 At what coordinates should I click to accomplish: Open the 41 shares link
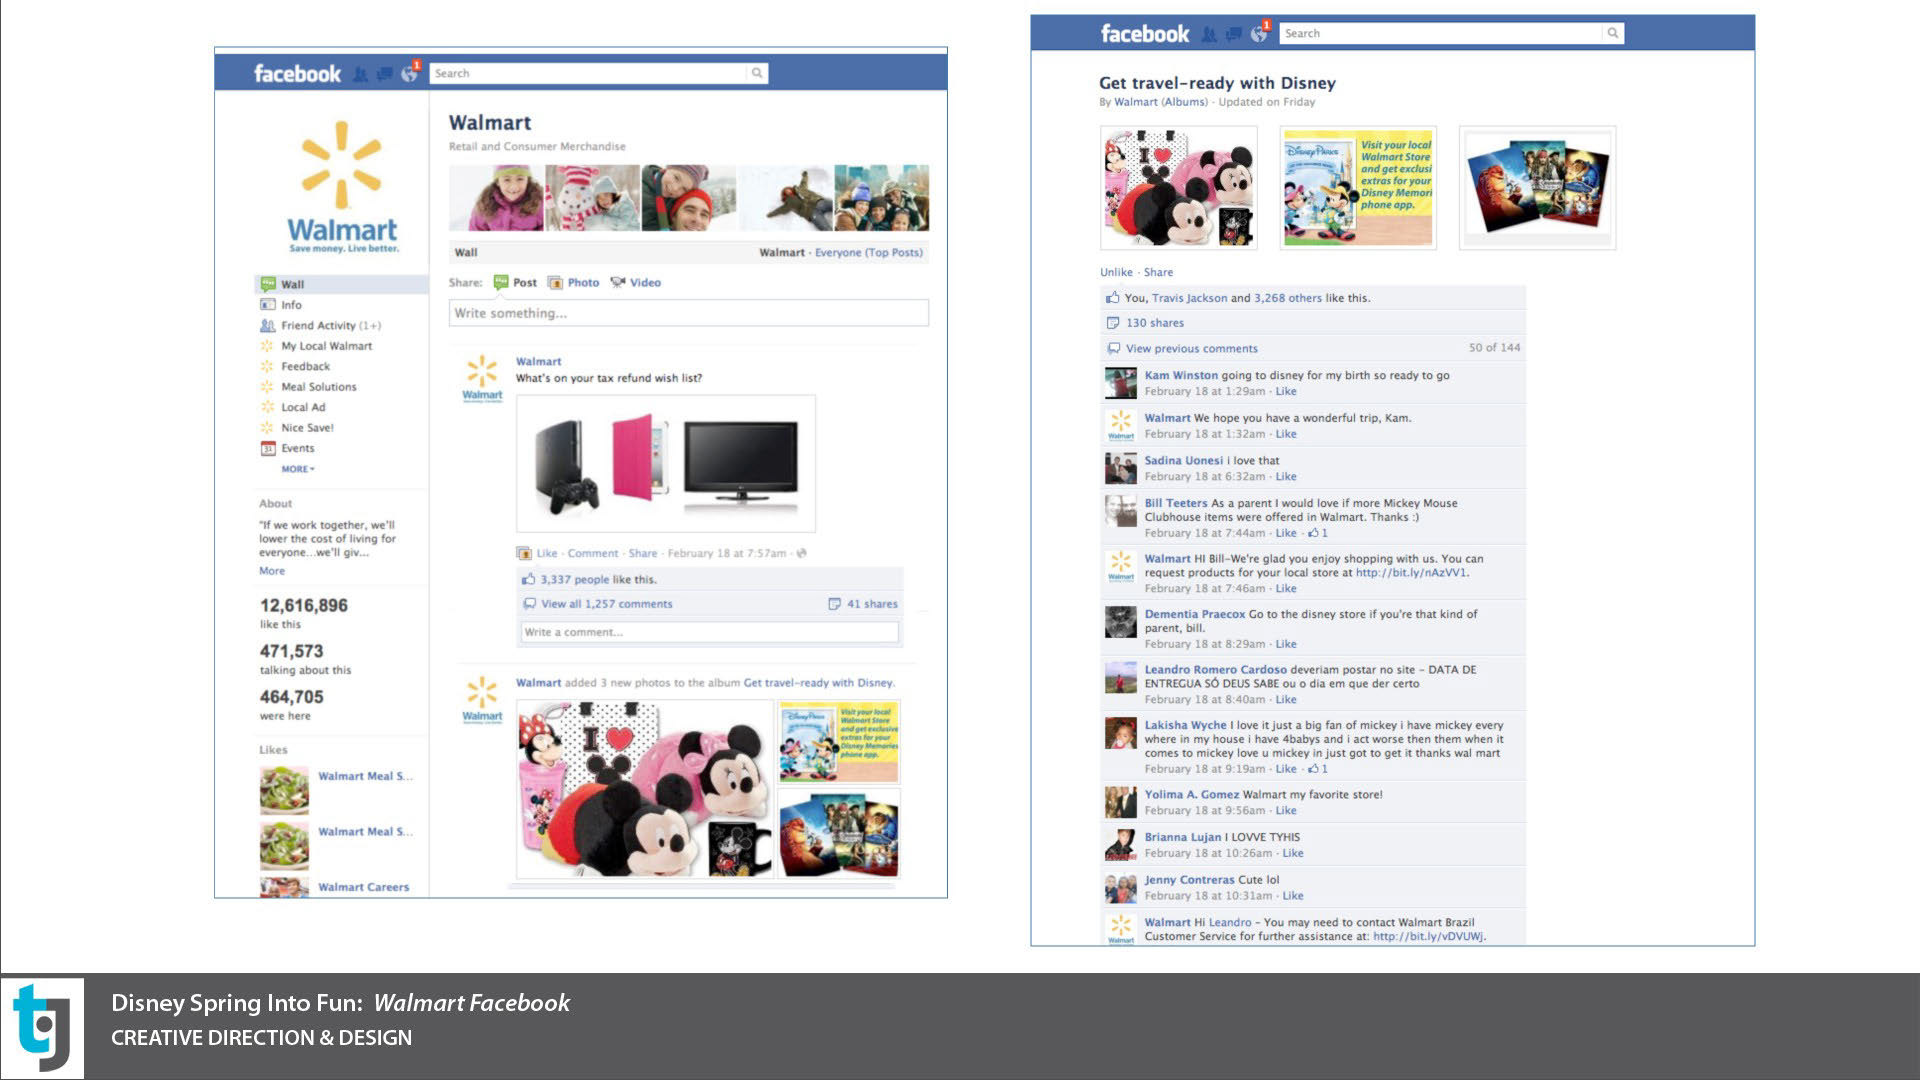coord(872,604)
